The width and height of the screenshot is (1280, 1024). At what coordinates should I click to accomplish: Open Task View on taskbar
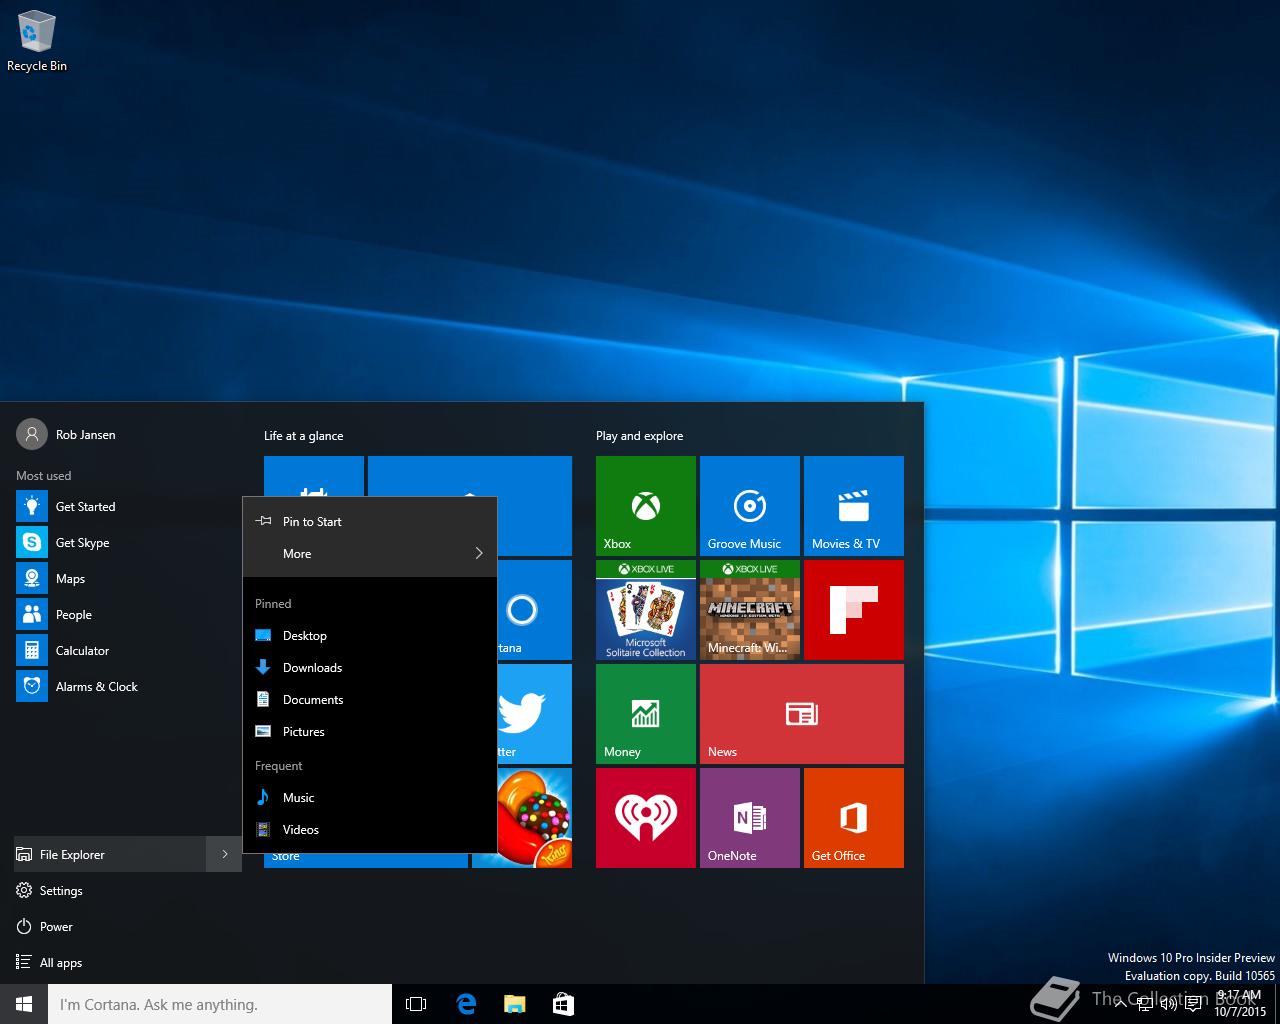click(416, 1004)
